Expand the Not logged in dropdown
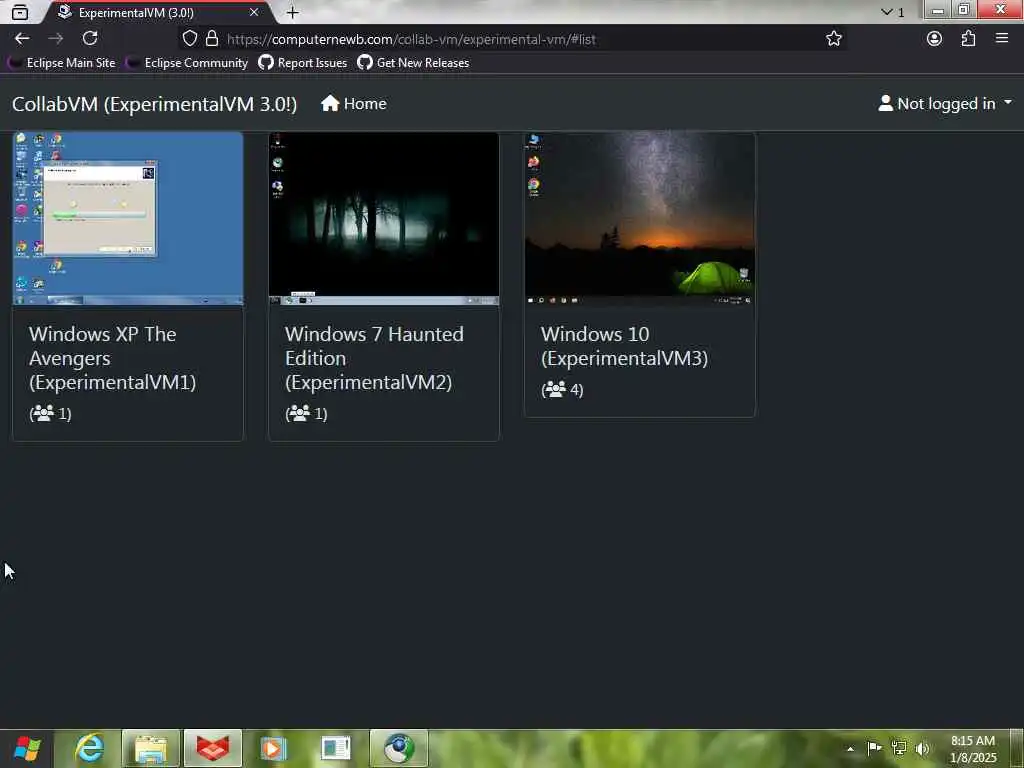 (x=945, y=104)
